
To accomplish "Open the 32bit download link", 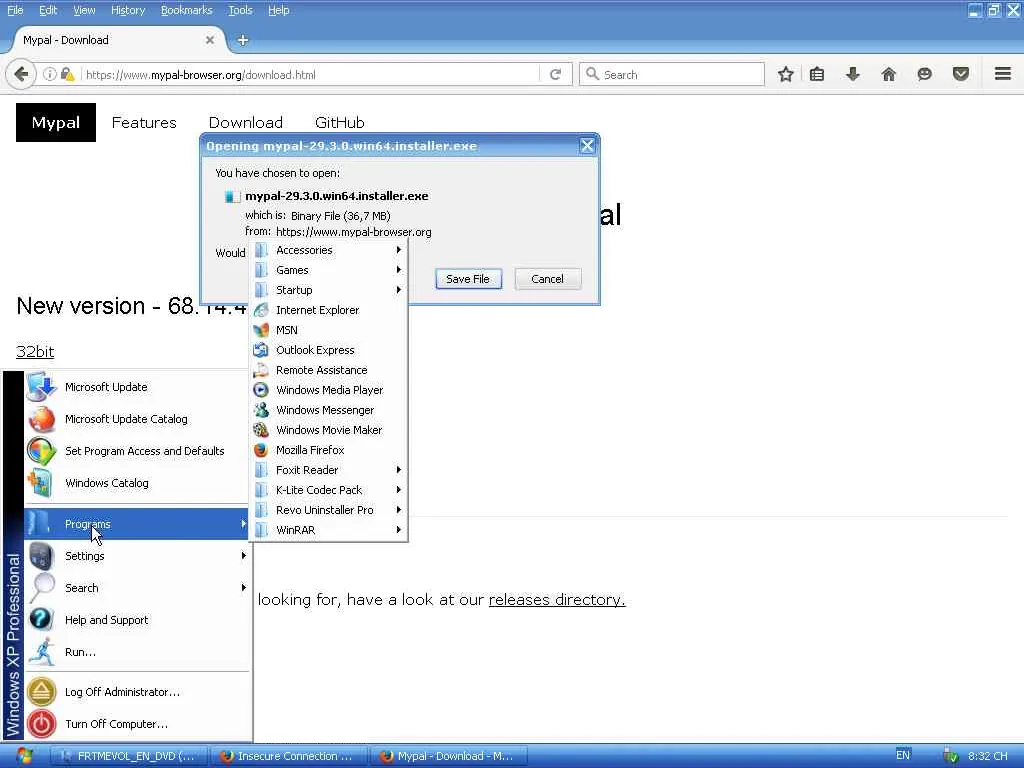I will click(x=35, y=351).
